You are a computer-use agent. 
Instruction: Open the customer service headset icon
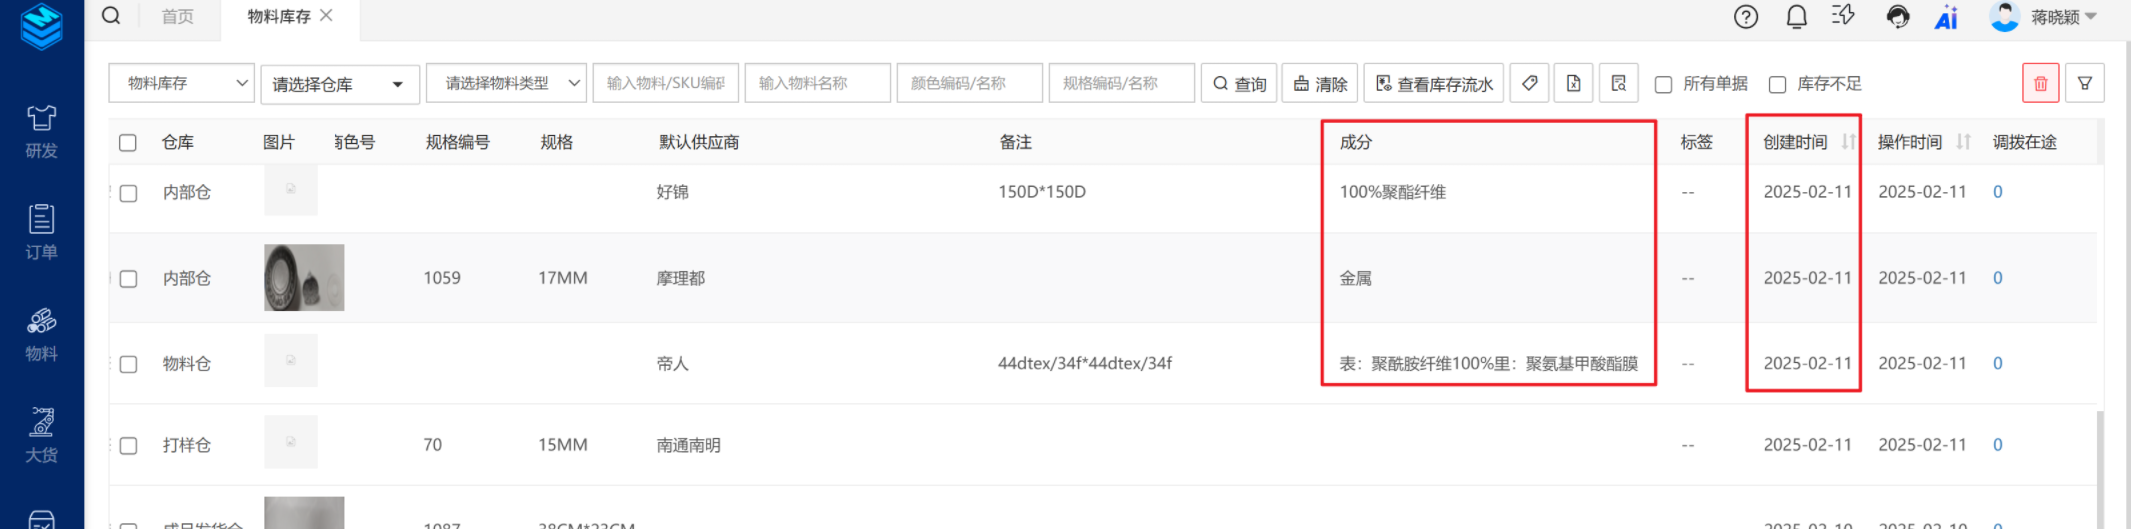point(1896,17)
